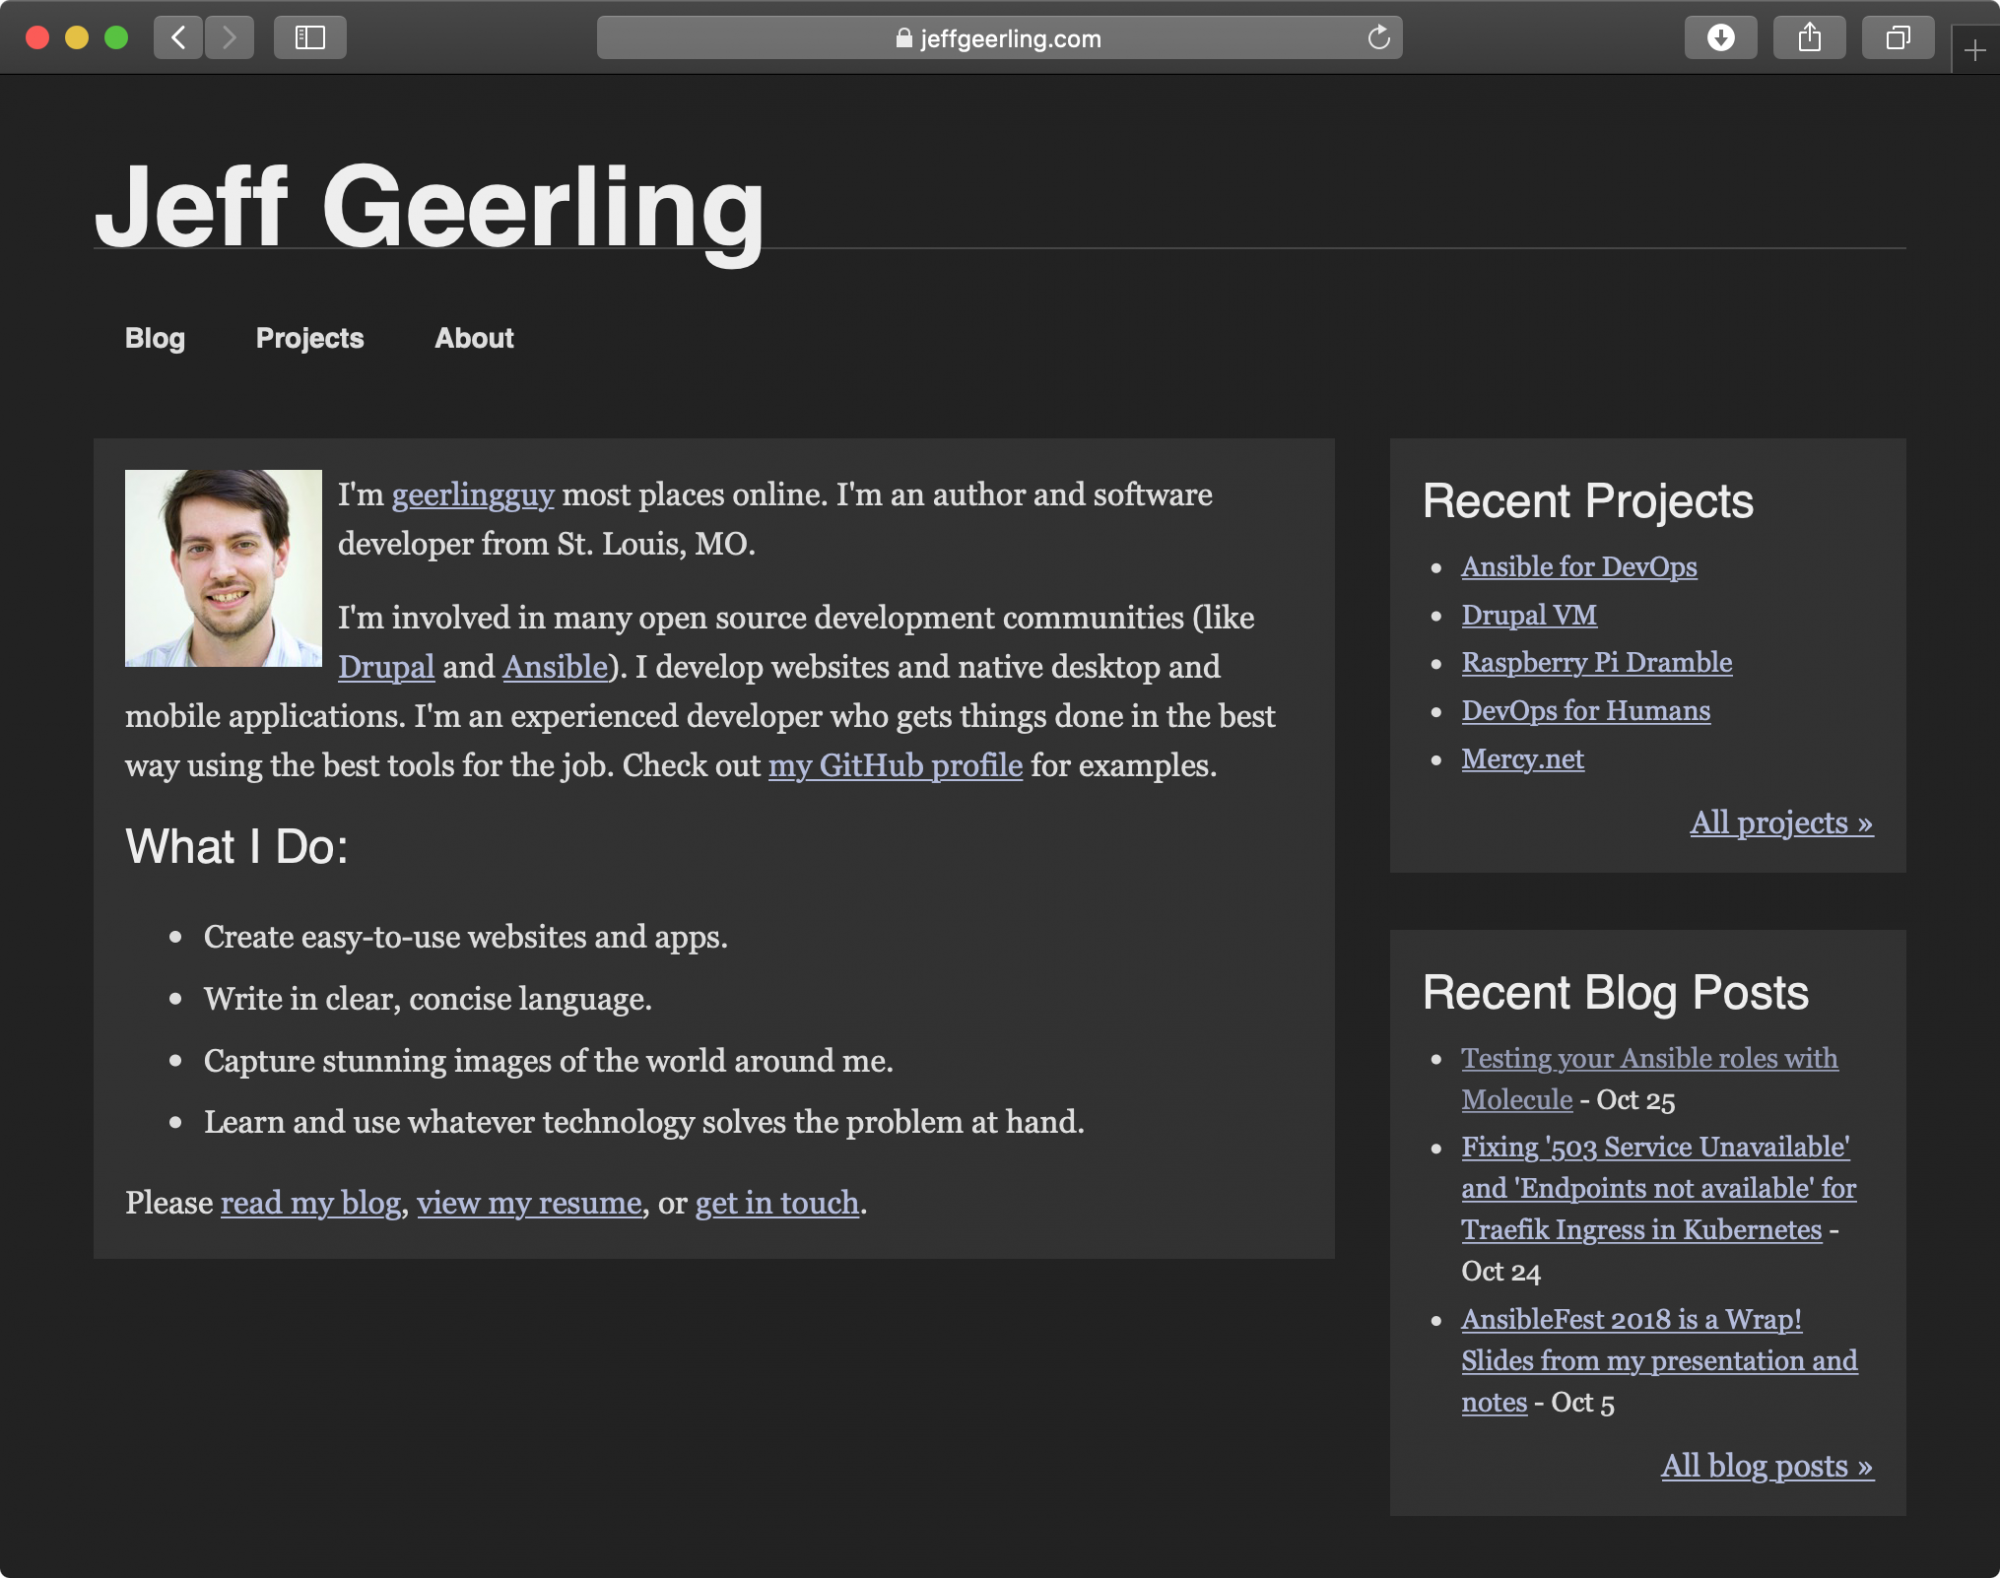2000x1578 pixels.
Task: Click the What I Do: heading
Action: coord(237,847)
